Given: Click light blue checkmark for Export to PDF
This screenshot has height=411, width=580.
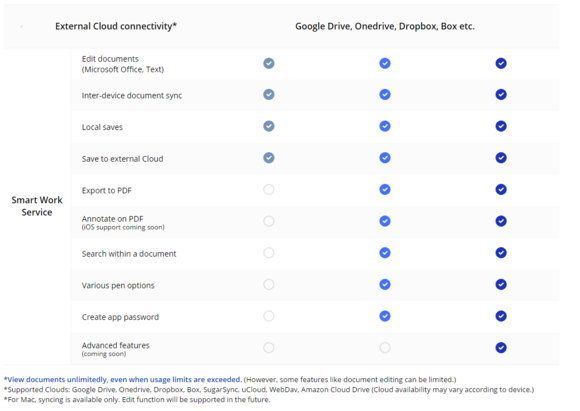Looking at the screenshot, I should (x=385, y=189).
